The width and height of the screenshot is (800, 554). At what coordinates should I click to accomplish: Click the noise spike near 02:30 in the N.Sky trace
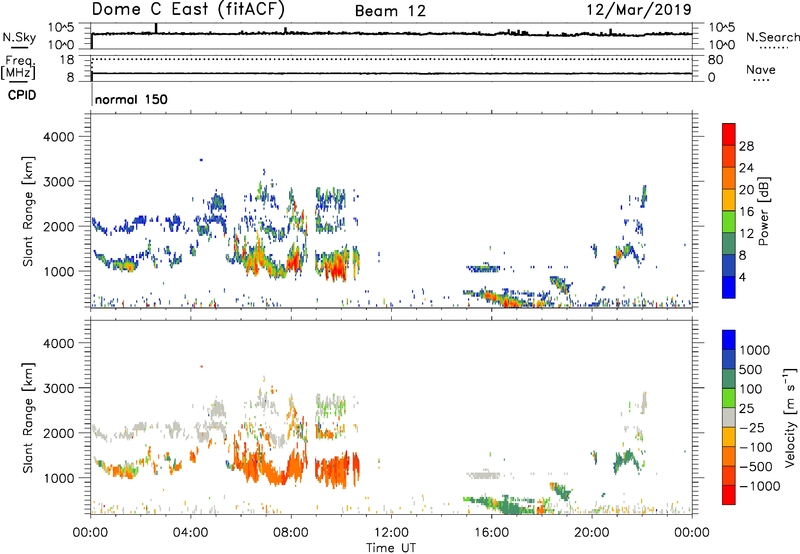click(156, 28)
